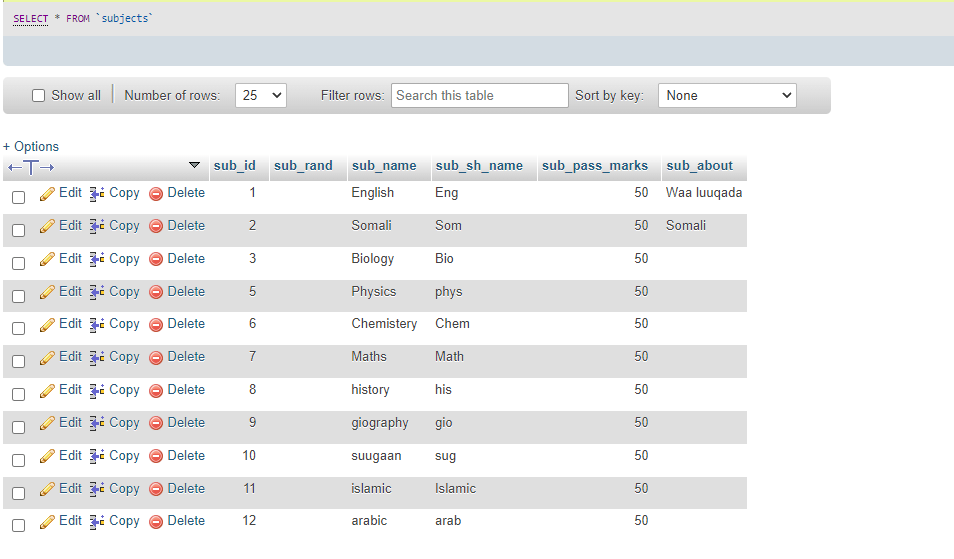Click the SELECT keyword link in query
Image resolution: width=954 pixels, height=559 pixels.
click(30, 18)
